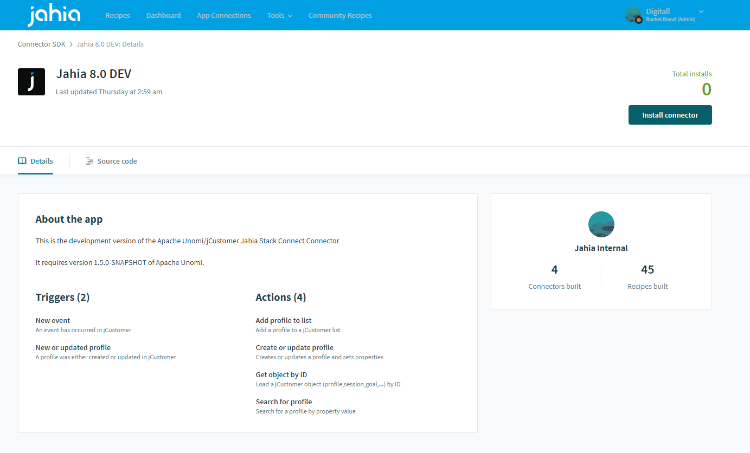Select the Details tab

tap(35, 161)
